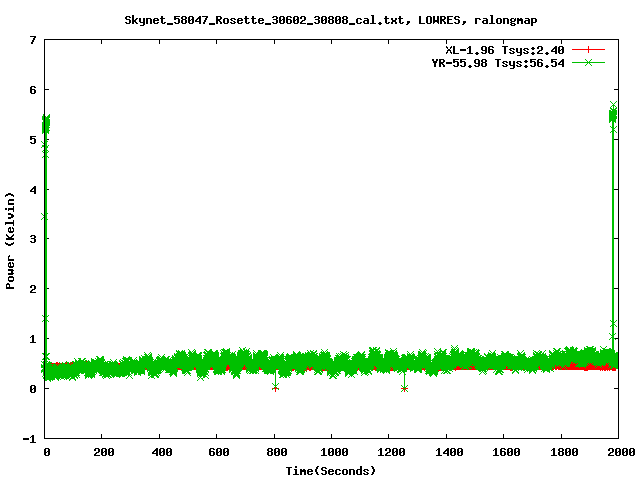This screenshot has width=640, height=480.
Task: Select legend entry YR-55.98 Tsys:56.54
Action: pos(498,63)
